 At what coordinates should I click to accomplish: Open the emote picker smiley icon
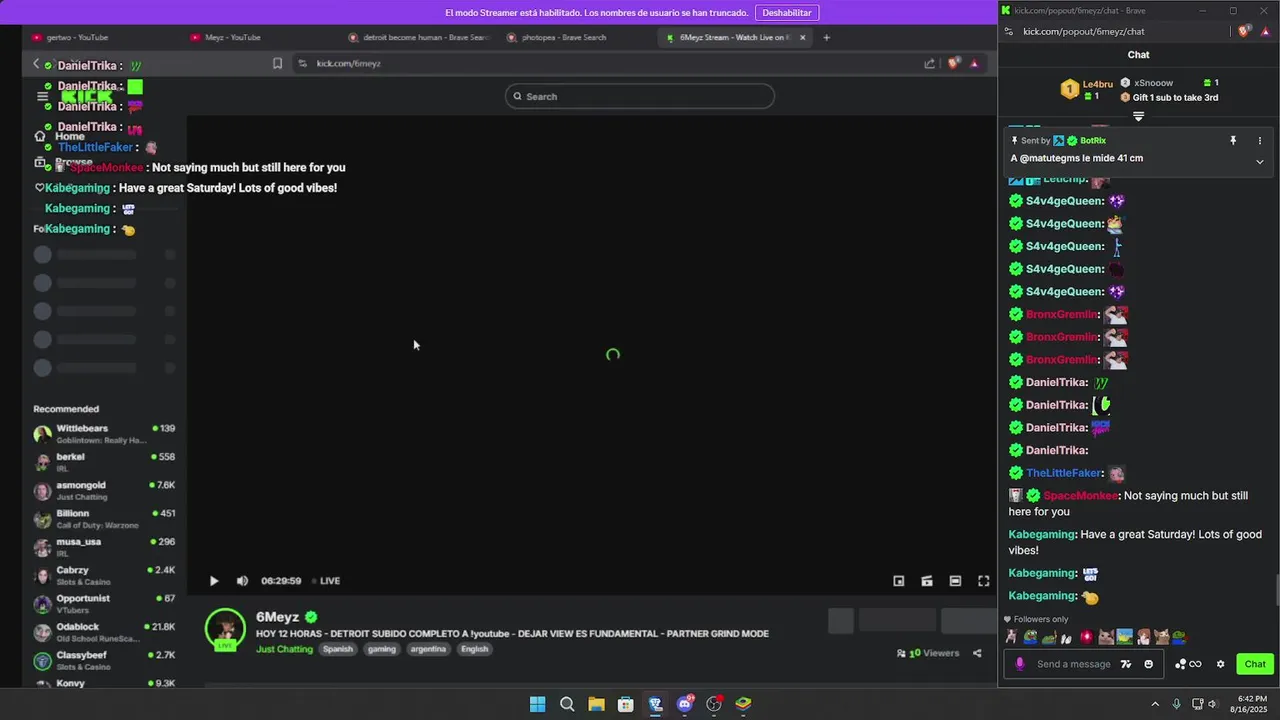pyautogui.click(x=1148, y=664)
